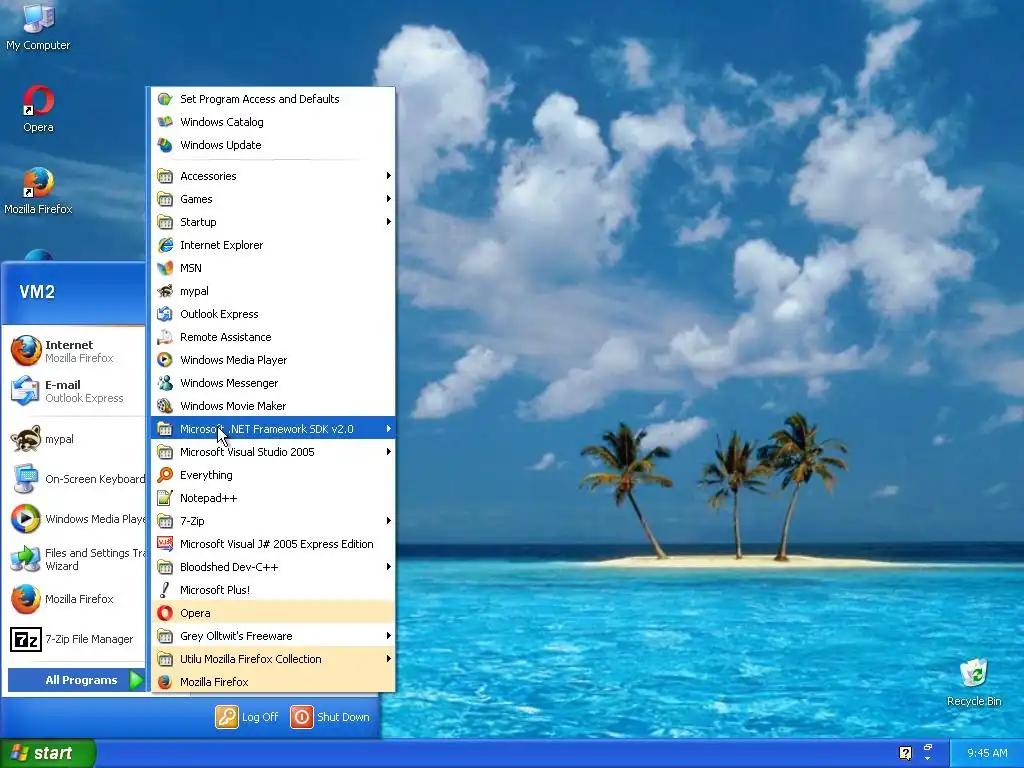Select 'Windows Media Player' in recent programs
Viewport: 1024px width, 768px height.
coord(76,519)
